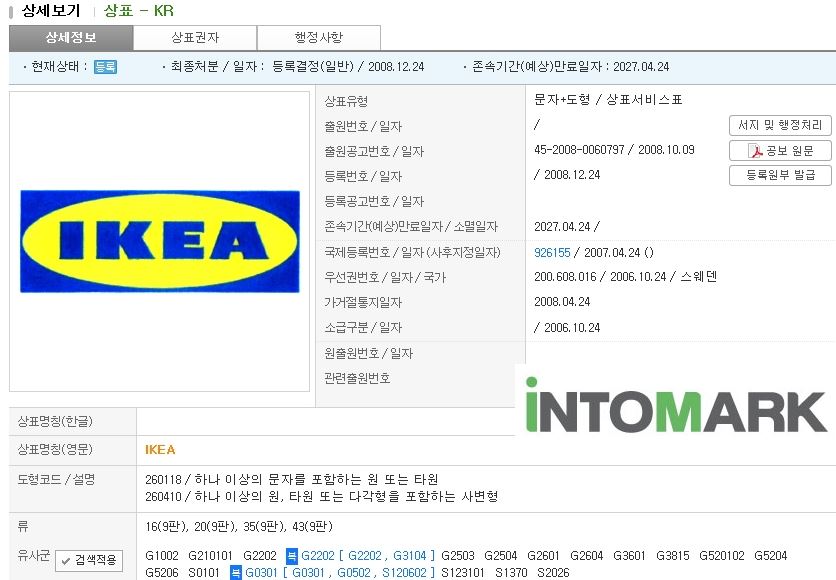Click the 소급구분 / 일자 value 2006.10.24
836x580 pixels.
tap(572, 327)
